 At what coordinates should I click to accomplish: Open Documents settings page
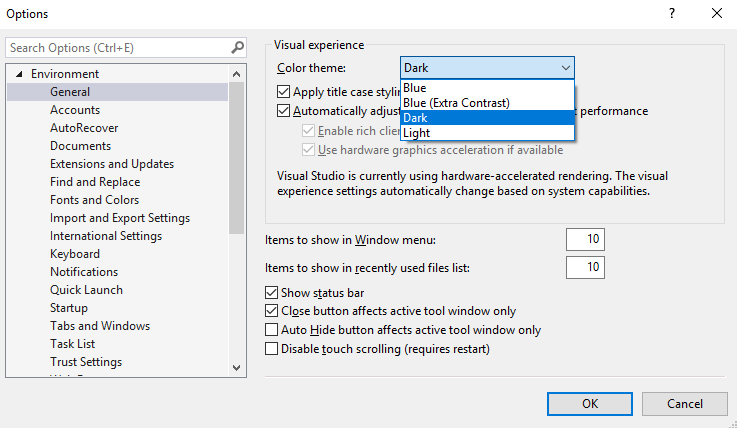(80, 146)
